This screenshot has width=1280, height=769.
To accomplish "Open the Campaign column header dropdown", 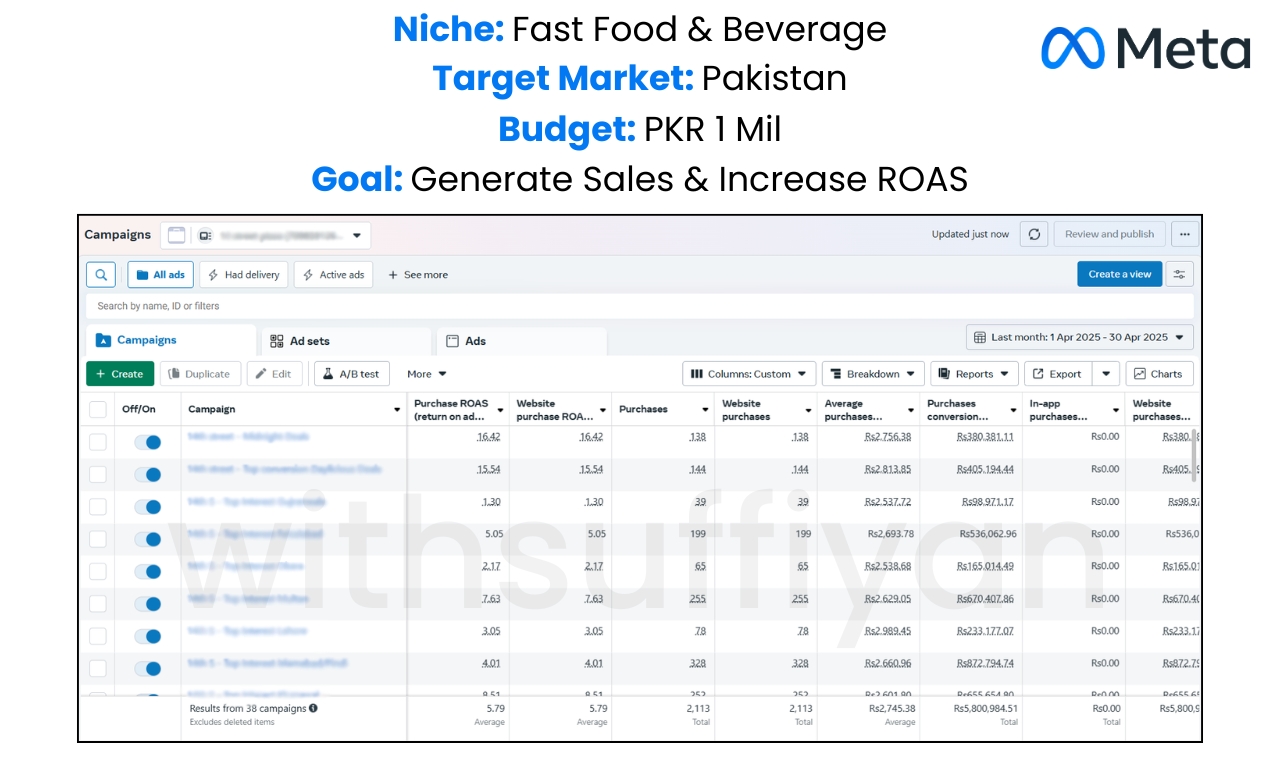I will coord(397,410).
